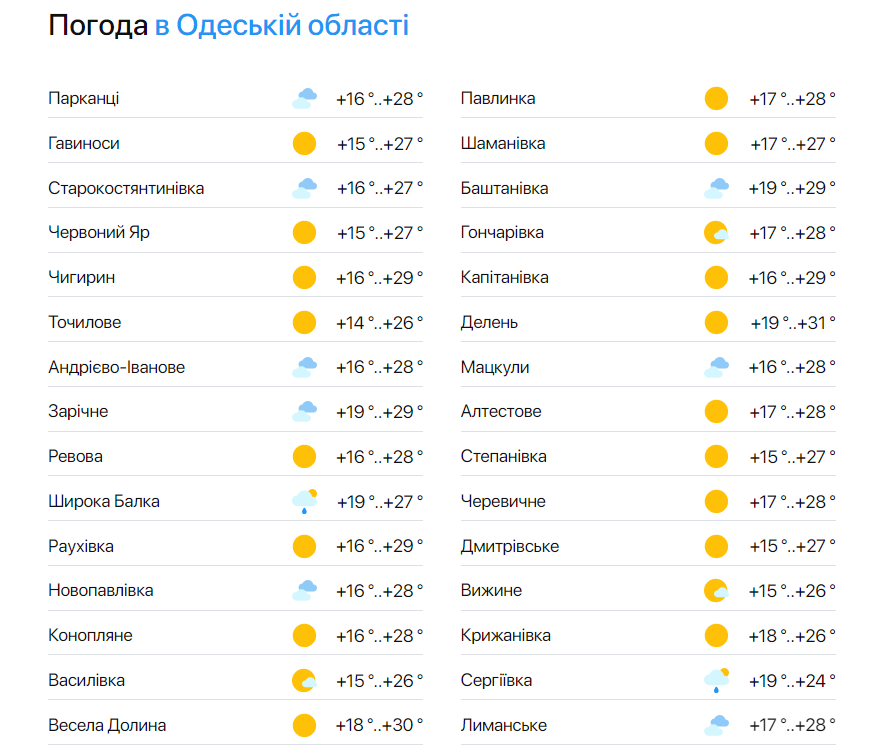Select the sun icon next to Гавиноси
The image size is (885, 752).
coord(304,143)
